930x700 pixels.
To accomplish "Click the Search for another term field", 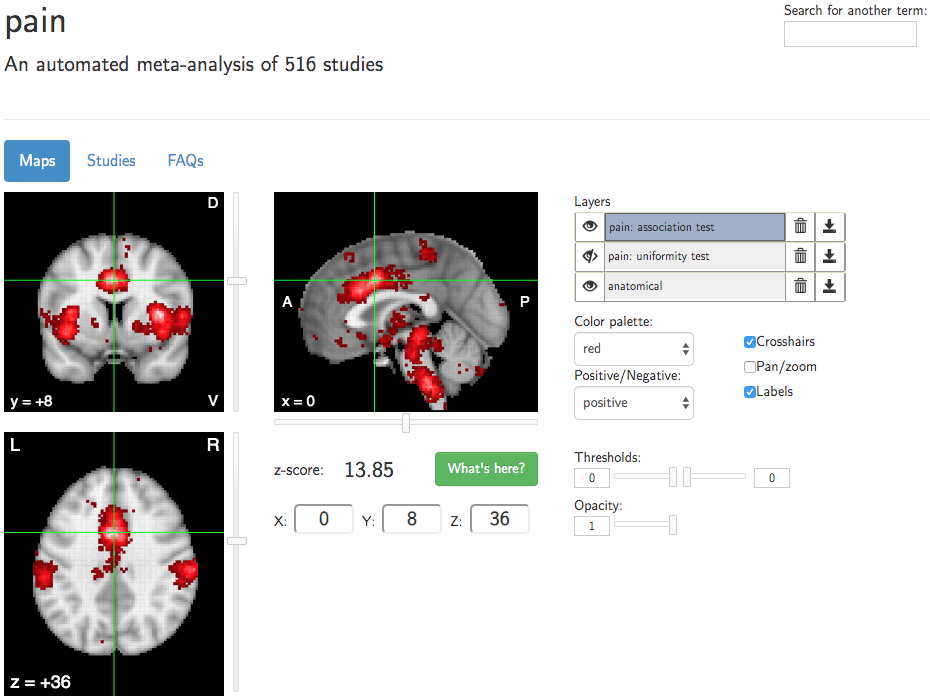I will pos(850,34).
